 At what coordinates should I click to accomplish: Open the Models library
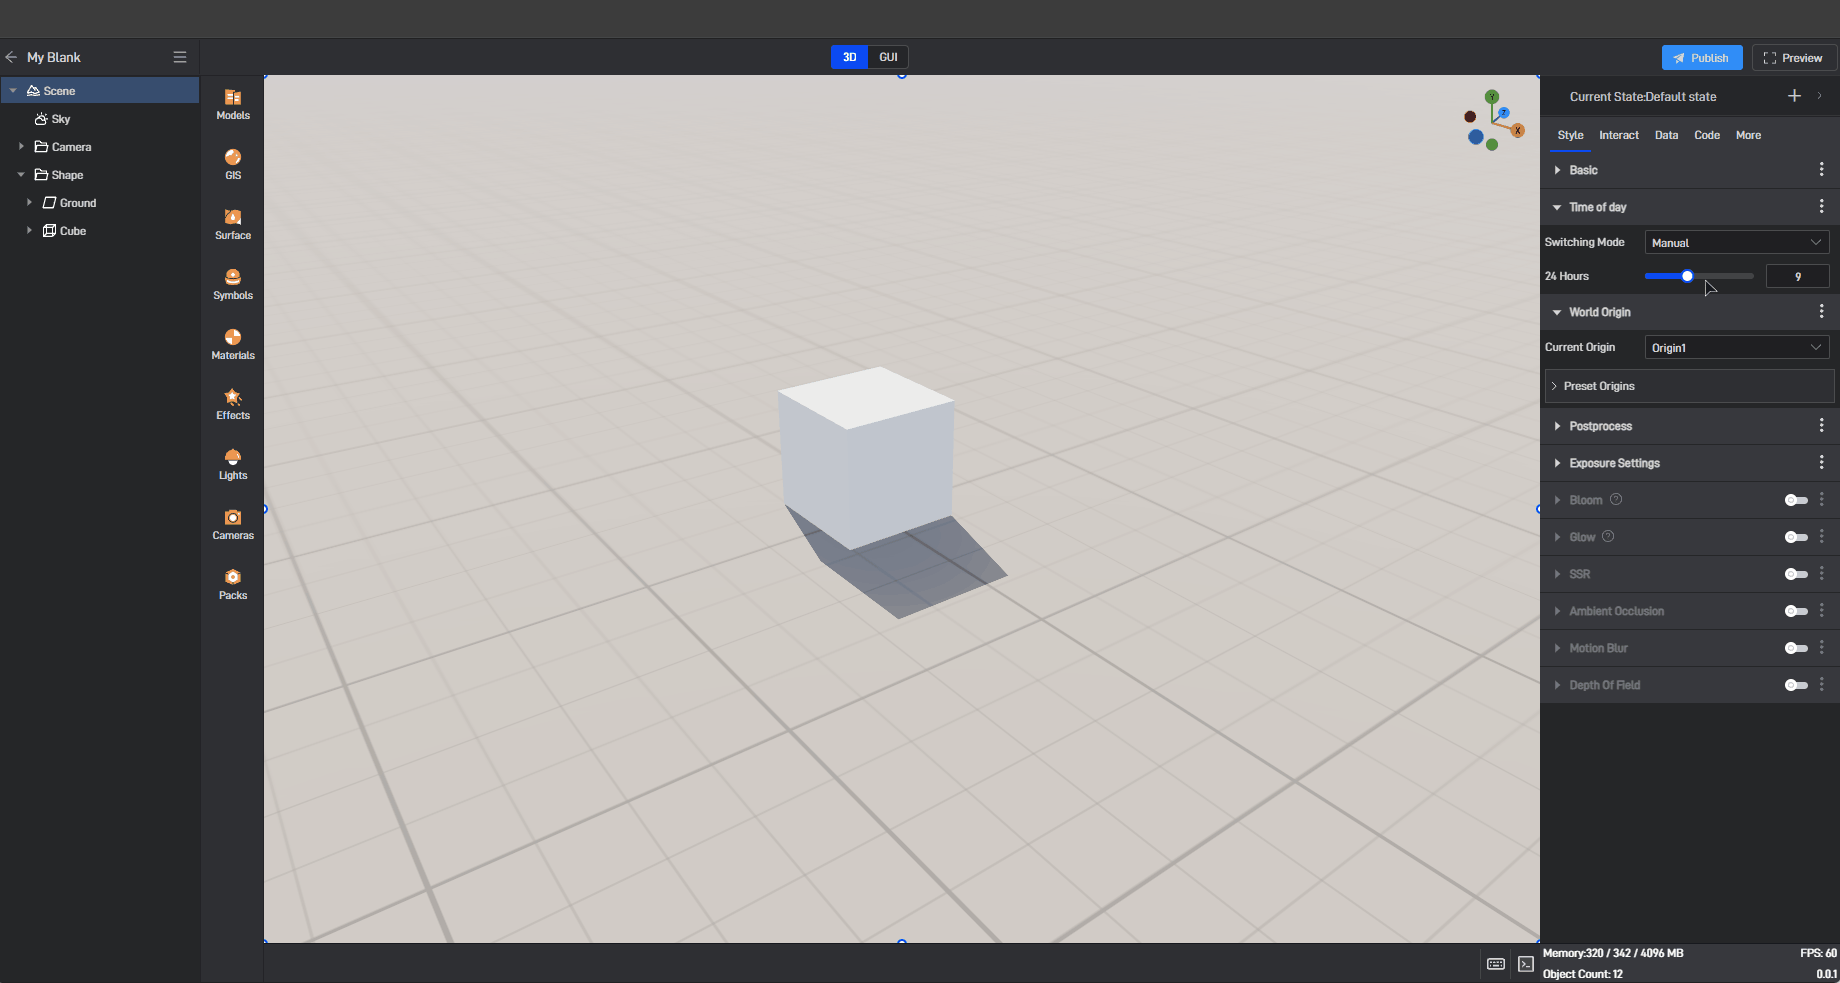pyautogui.click(x=233, y=104)
